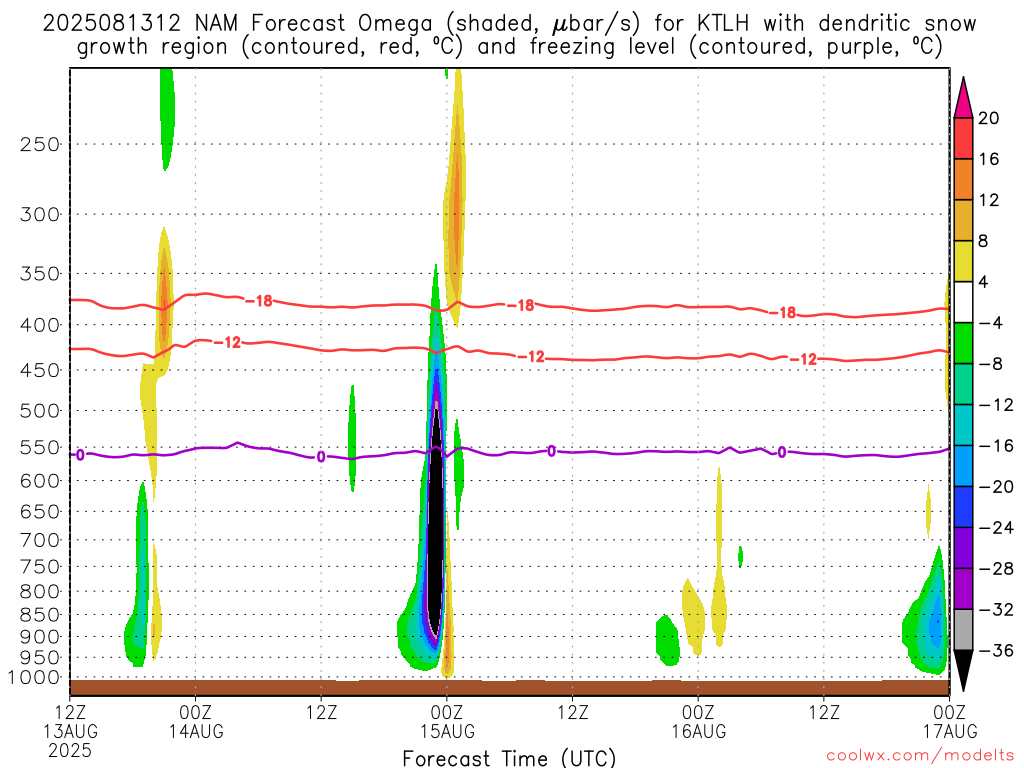Click the leftmost '-18' red contour label

coord(259,301)
